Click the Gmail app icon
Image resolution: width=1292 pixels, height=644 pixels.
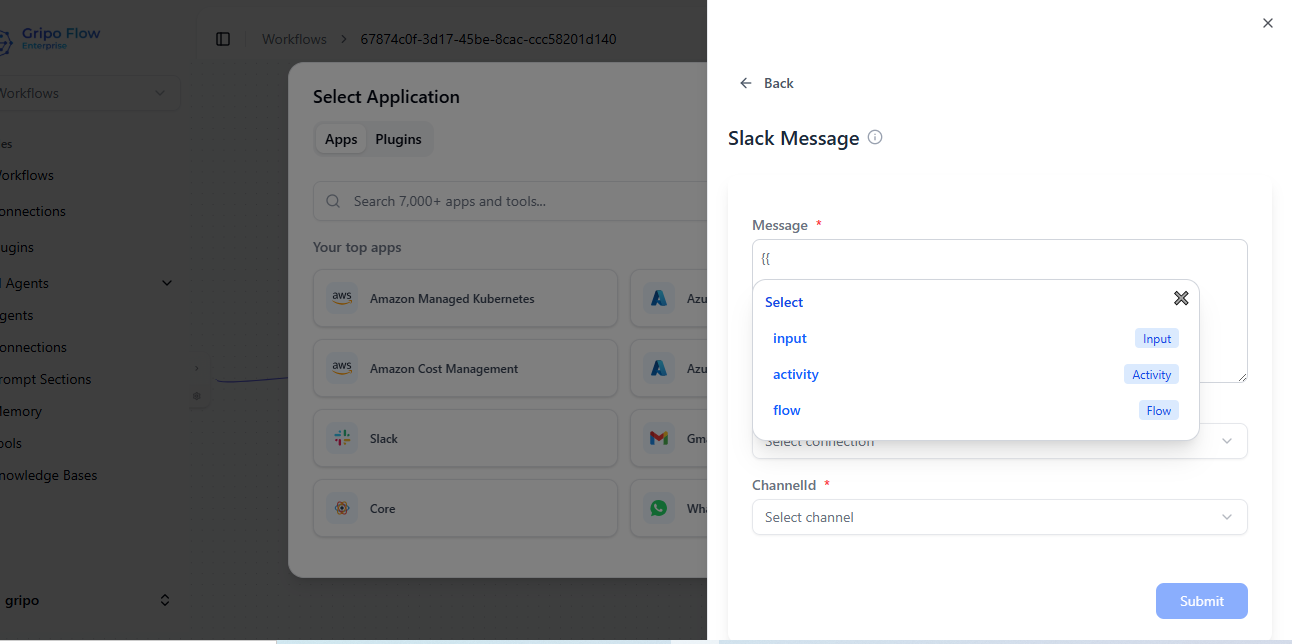coord(658,438)
